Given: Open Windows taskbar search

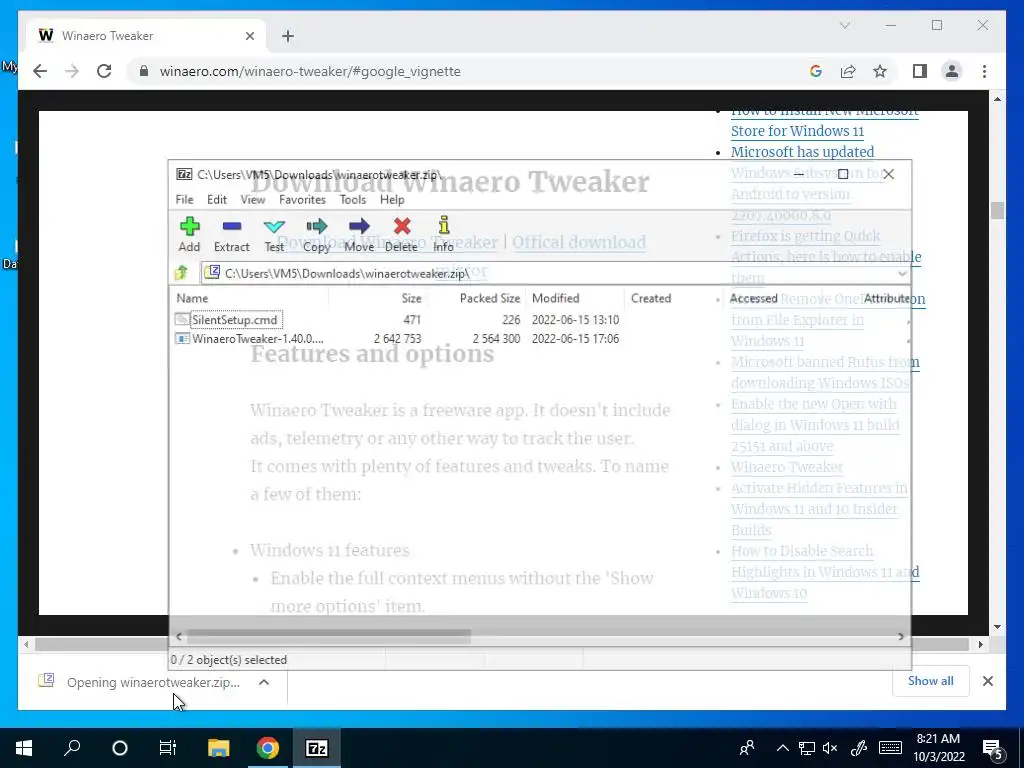Looking at the screenshot, I should [72, 748].
